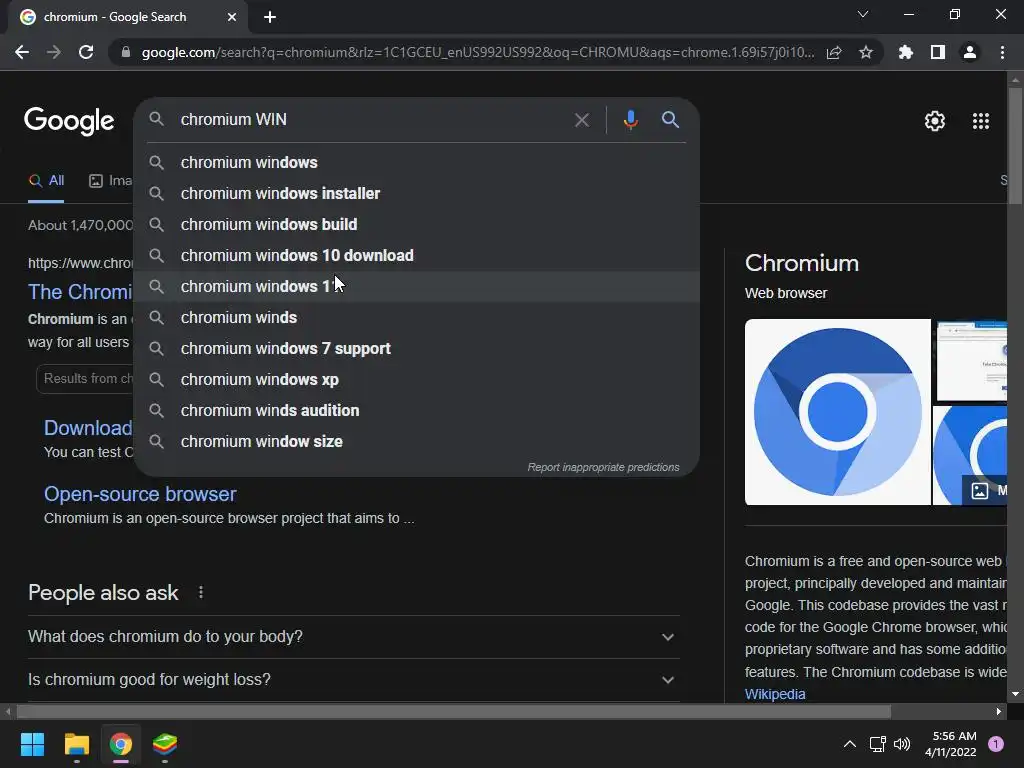The image size is (1024, 768).
Task: Focus the address bar URL
Action: pyautogui.click(x=477, y=52)
